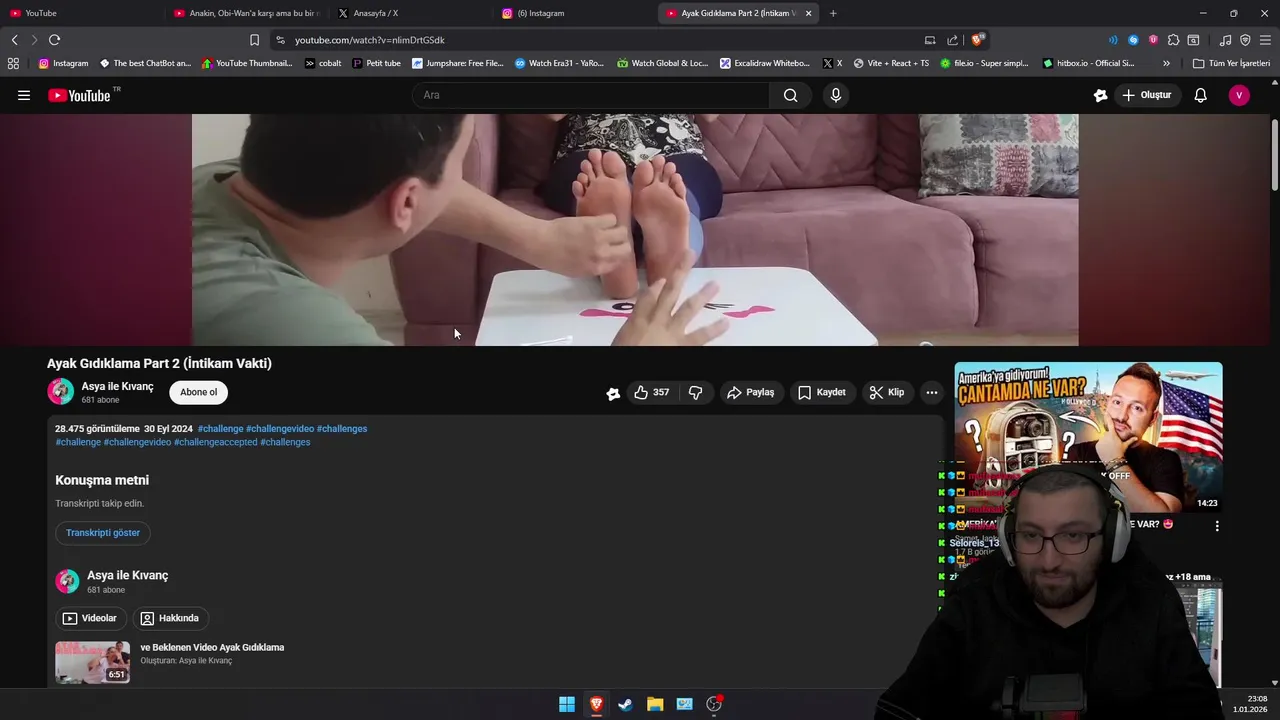Show transcript with Transkripti göster

tap(103, 532)
